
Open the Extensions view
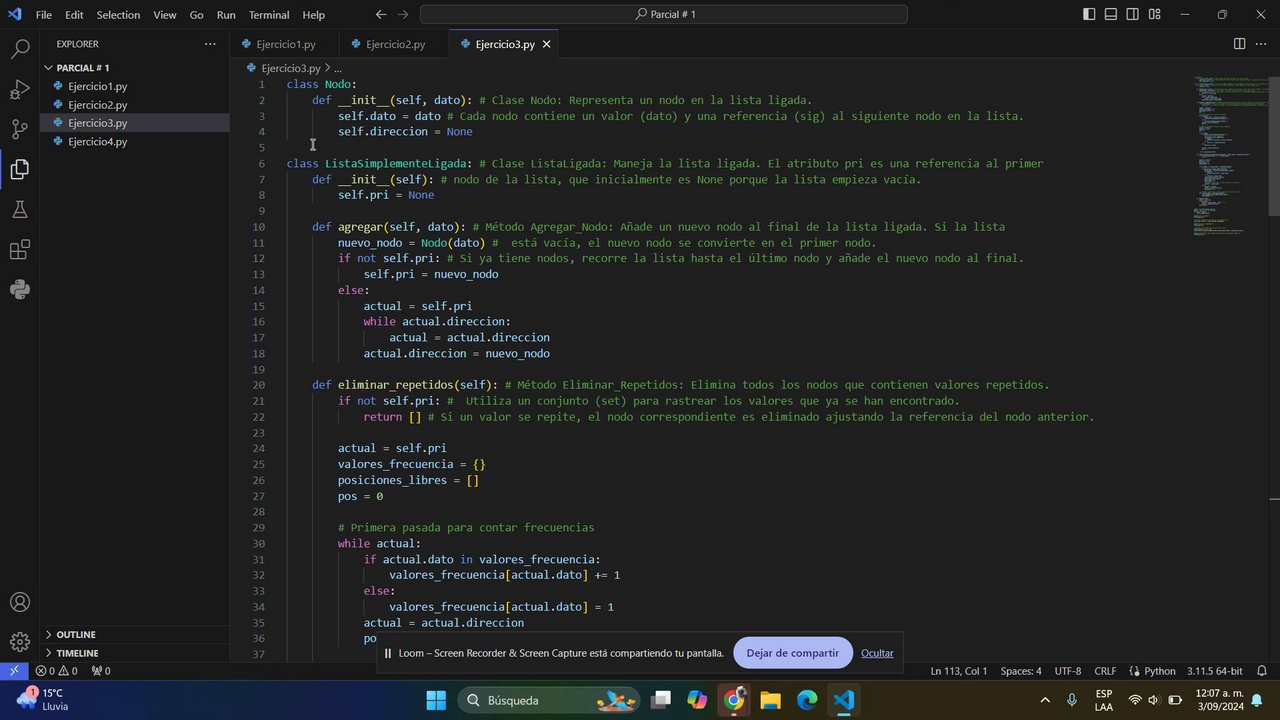(x=19, y=250)
